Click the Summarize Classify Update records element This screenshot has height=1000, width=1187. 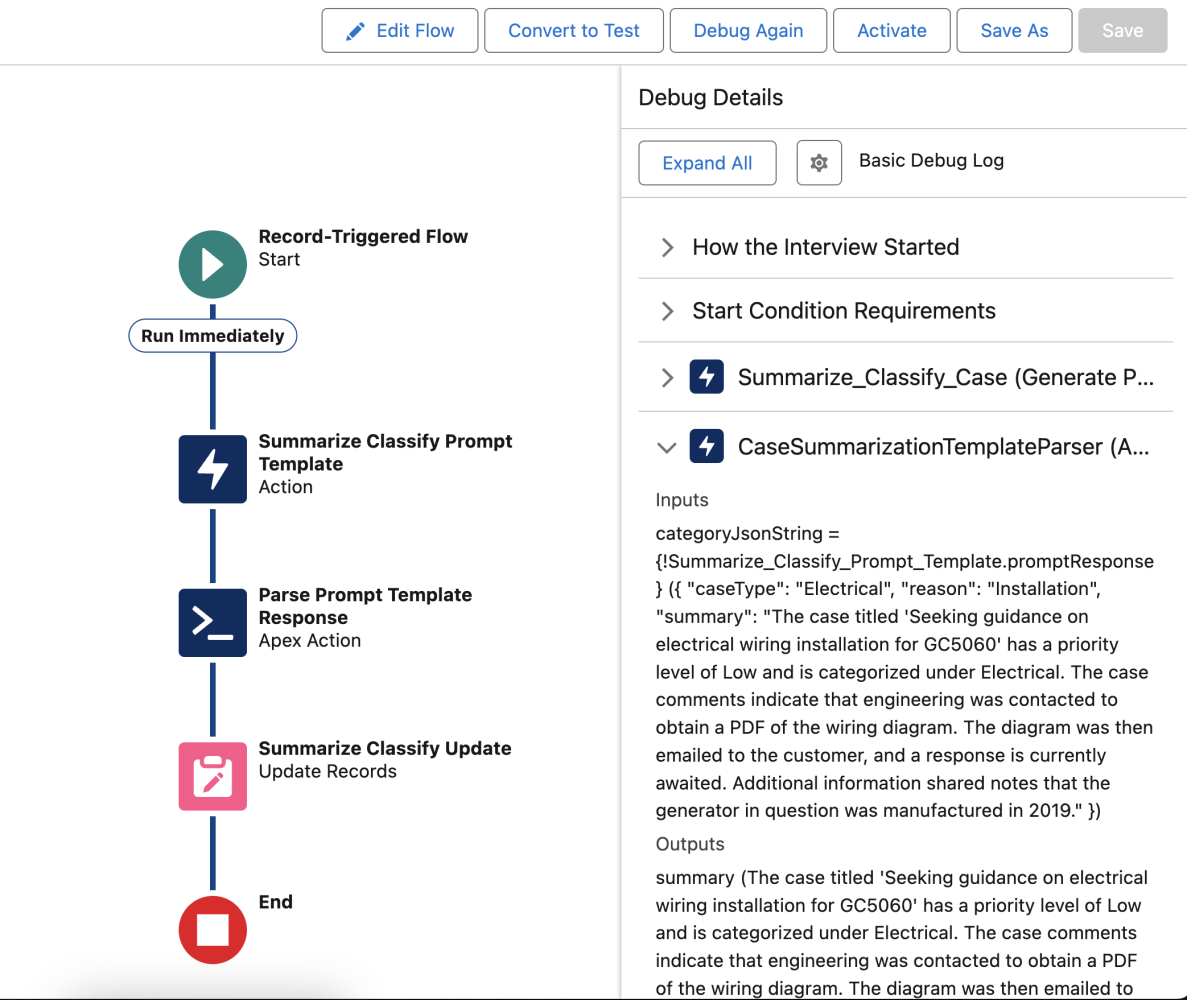[212, 776]
